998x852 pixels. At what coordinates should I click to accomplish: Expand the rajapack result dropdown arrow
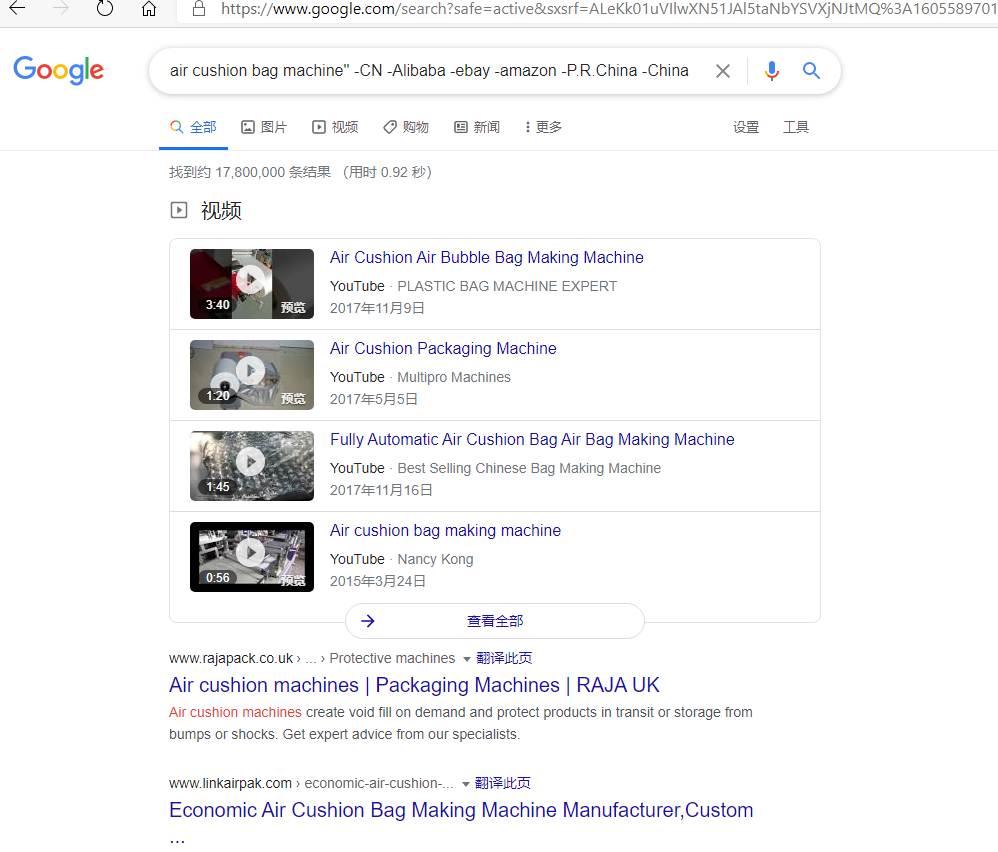467,659
